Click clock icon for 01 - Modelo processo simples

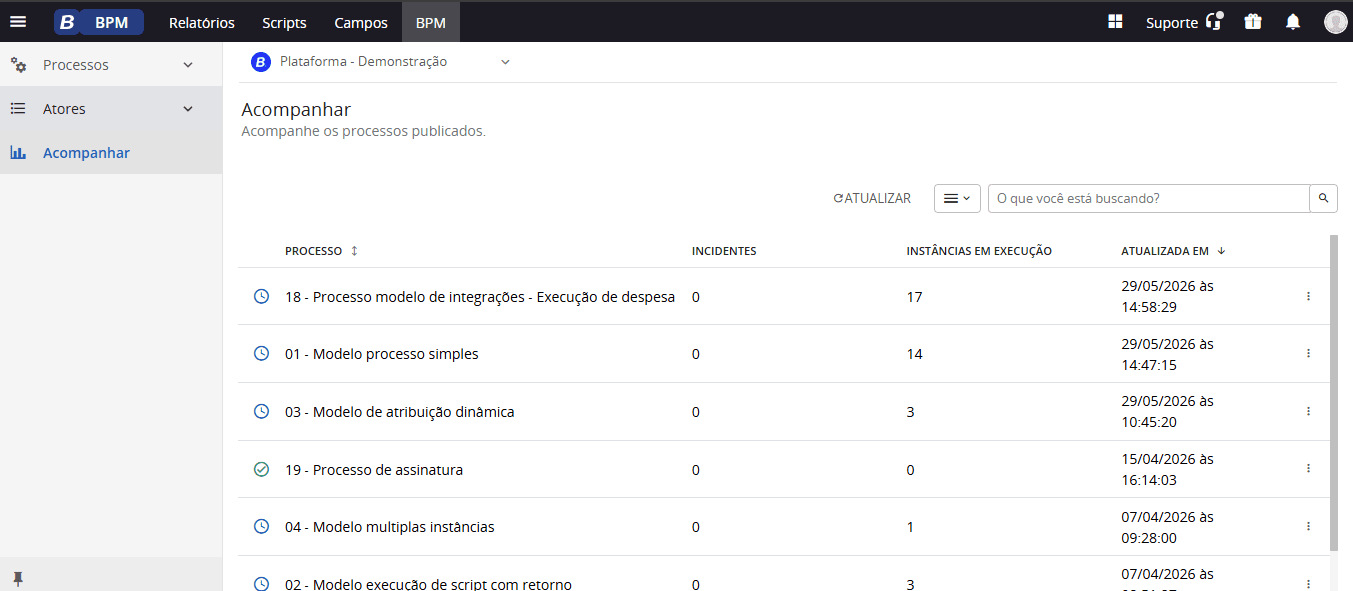261,353
